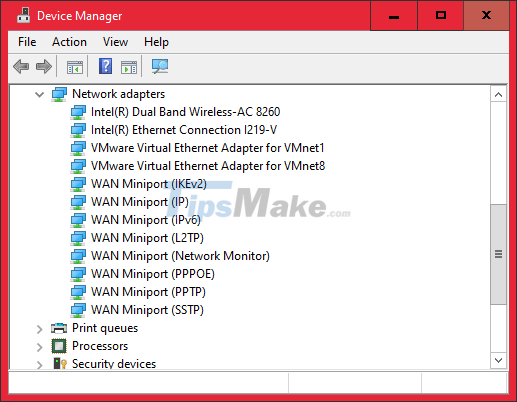Click icon beside VMware Adapter for VMnet1
The width and height of the screenshot is (517, 402).
(78, 148)
